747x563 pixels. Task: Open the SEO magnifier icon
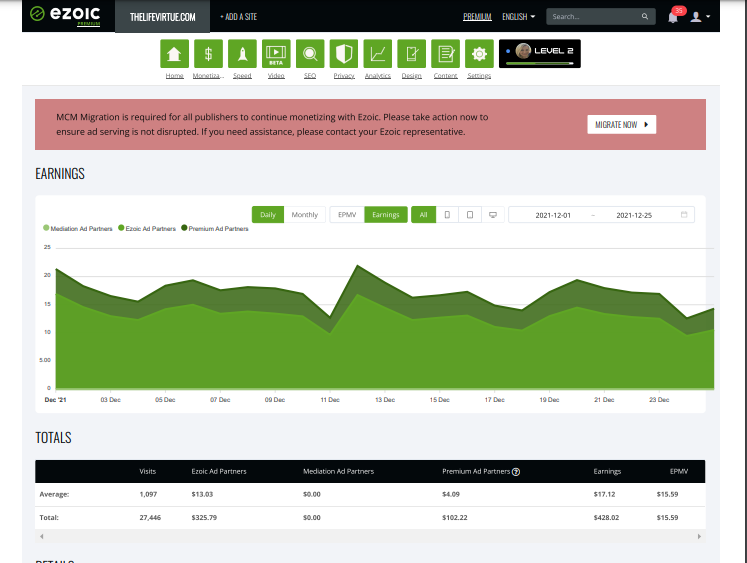click(310, 54)
